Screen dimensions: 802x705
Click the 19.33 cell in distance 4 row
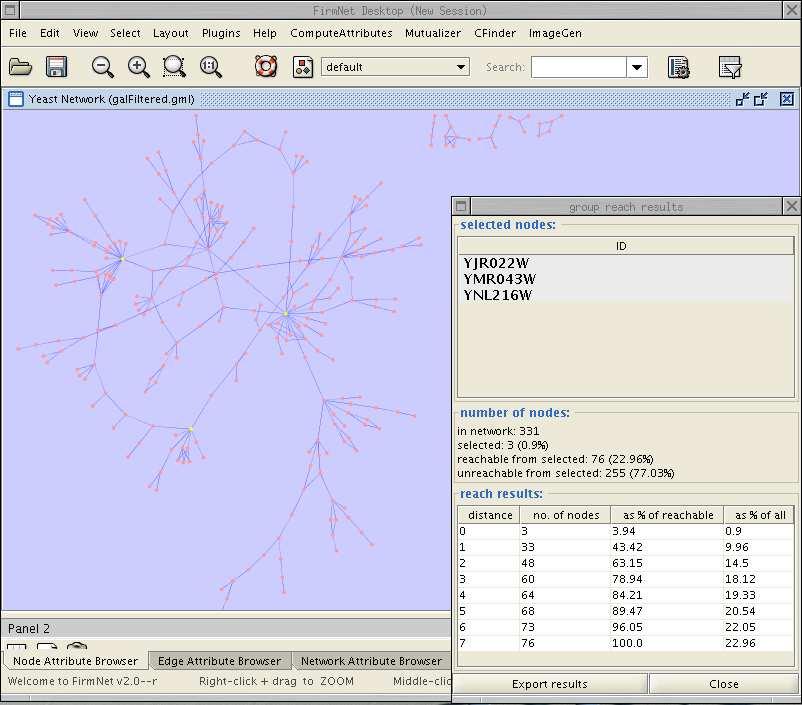[x=759, y=595]
